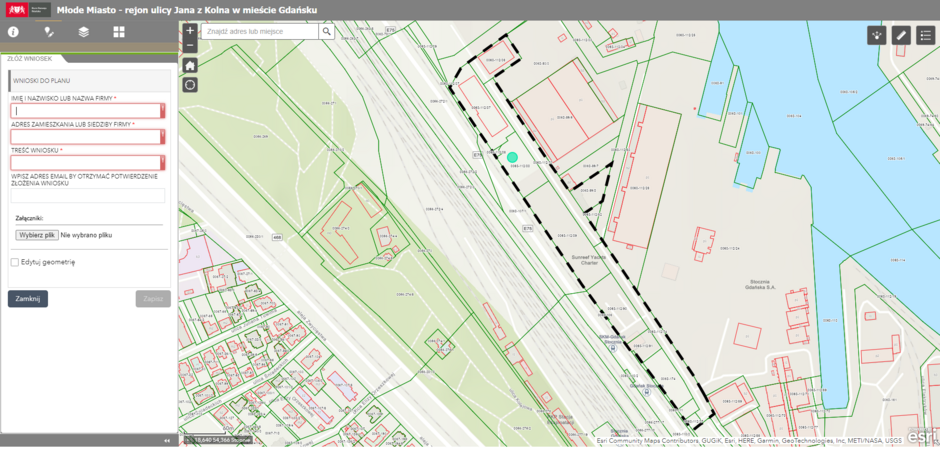This screenshot has height=455, width=940.
Task: Open the pencil draw tool on map
Action: click(x=901, y=35)
